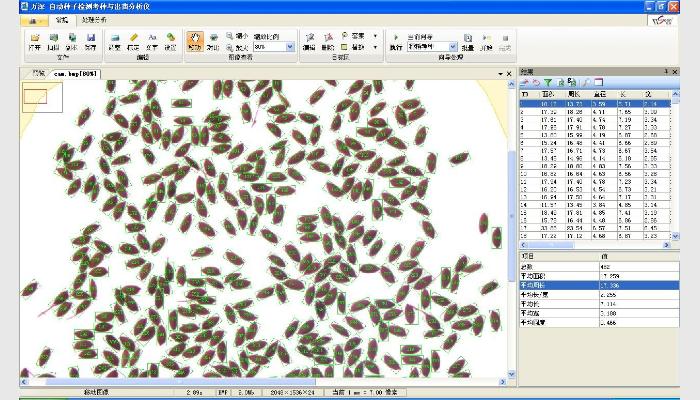This screenshot has width=700, height=400.
Task: Click the Save icon in the file group
Action: [x=90, y=38]
